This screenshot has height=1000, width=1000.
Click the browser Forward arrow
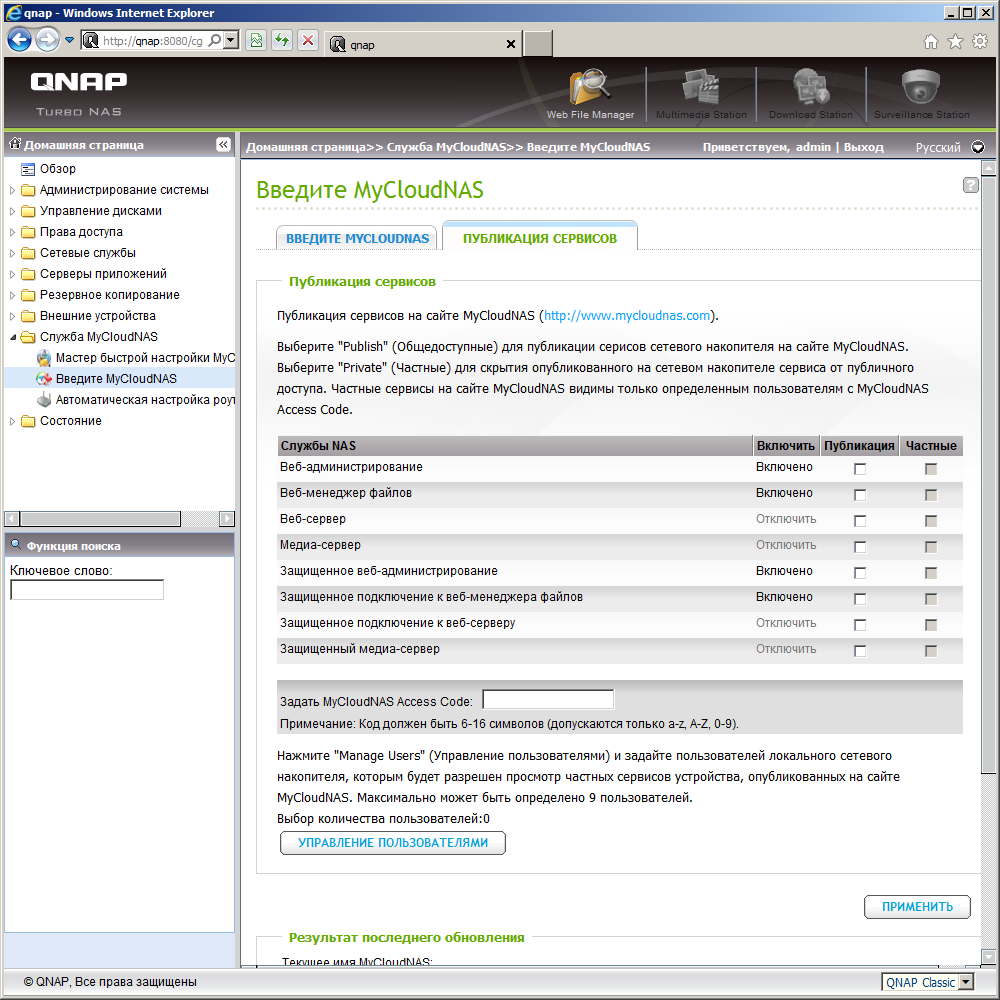point(47,40)
